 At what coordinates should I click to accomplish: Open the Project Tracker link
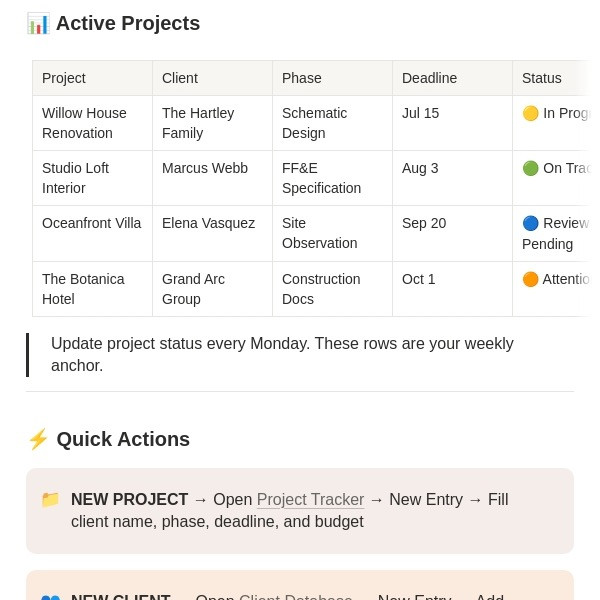tap(310, 499)
